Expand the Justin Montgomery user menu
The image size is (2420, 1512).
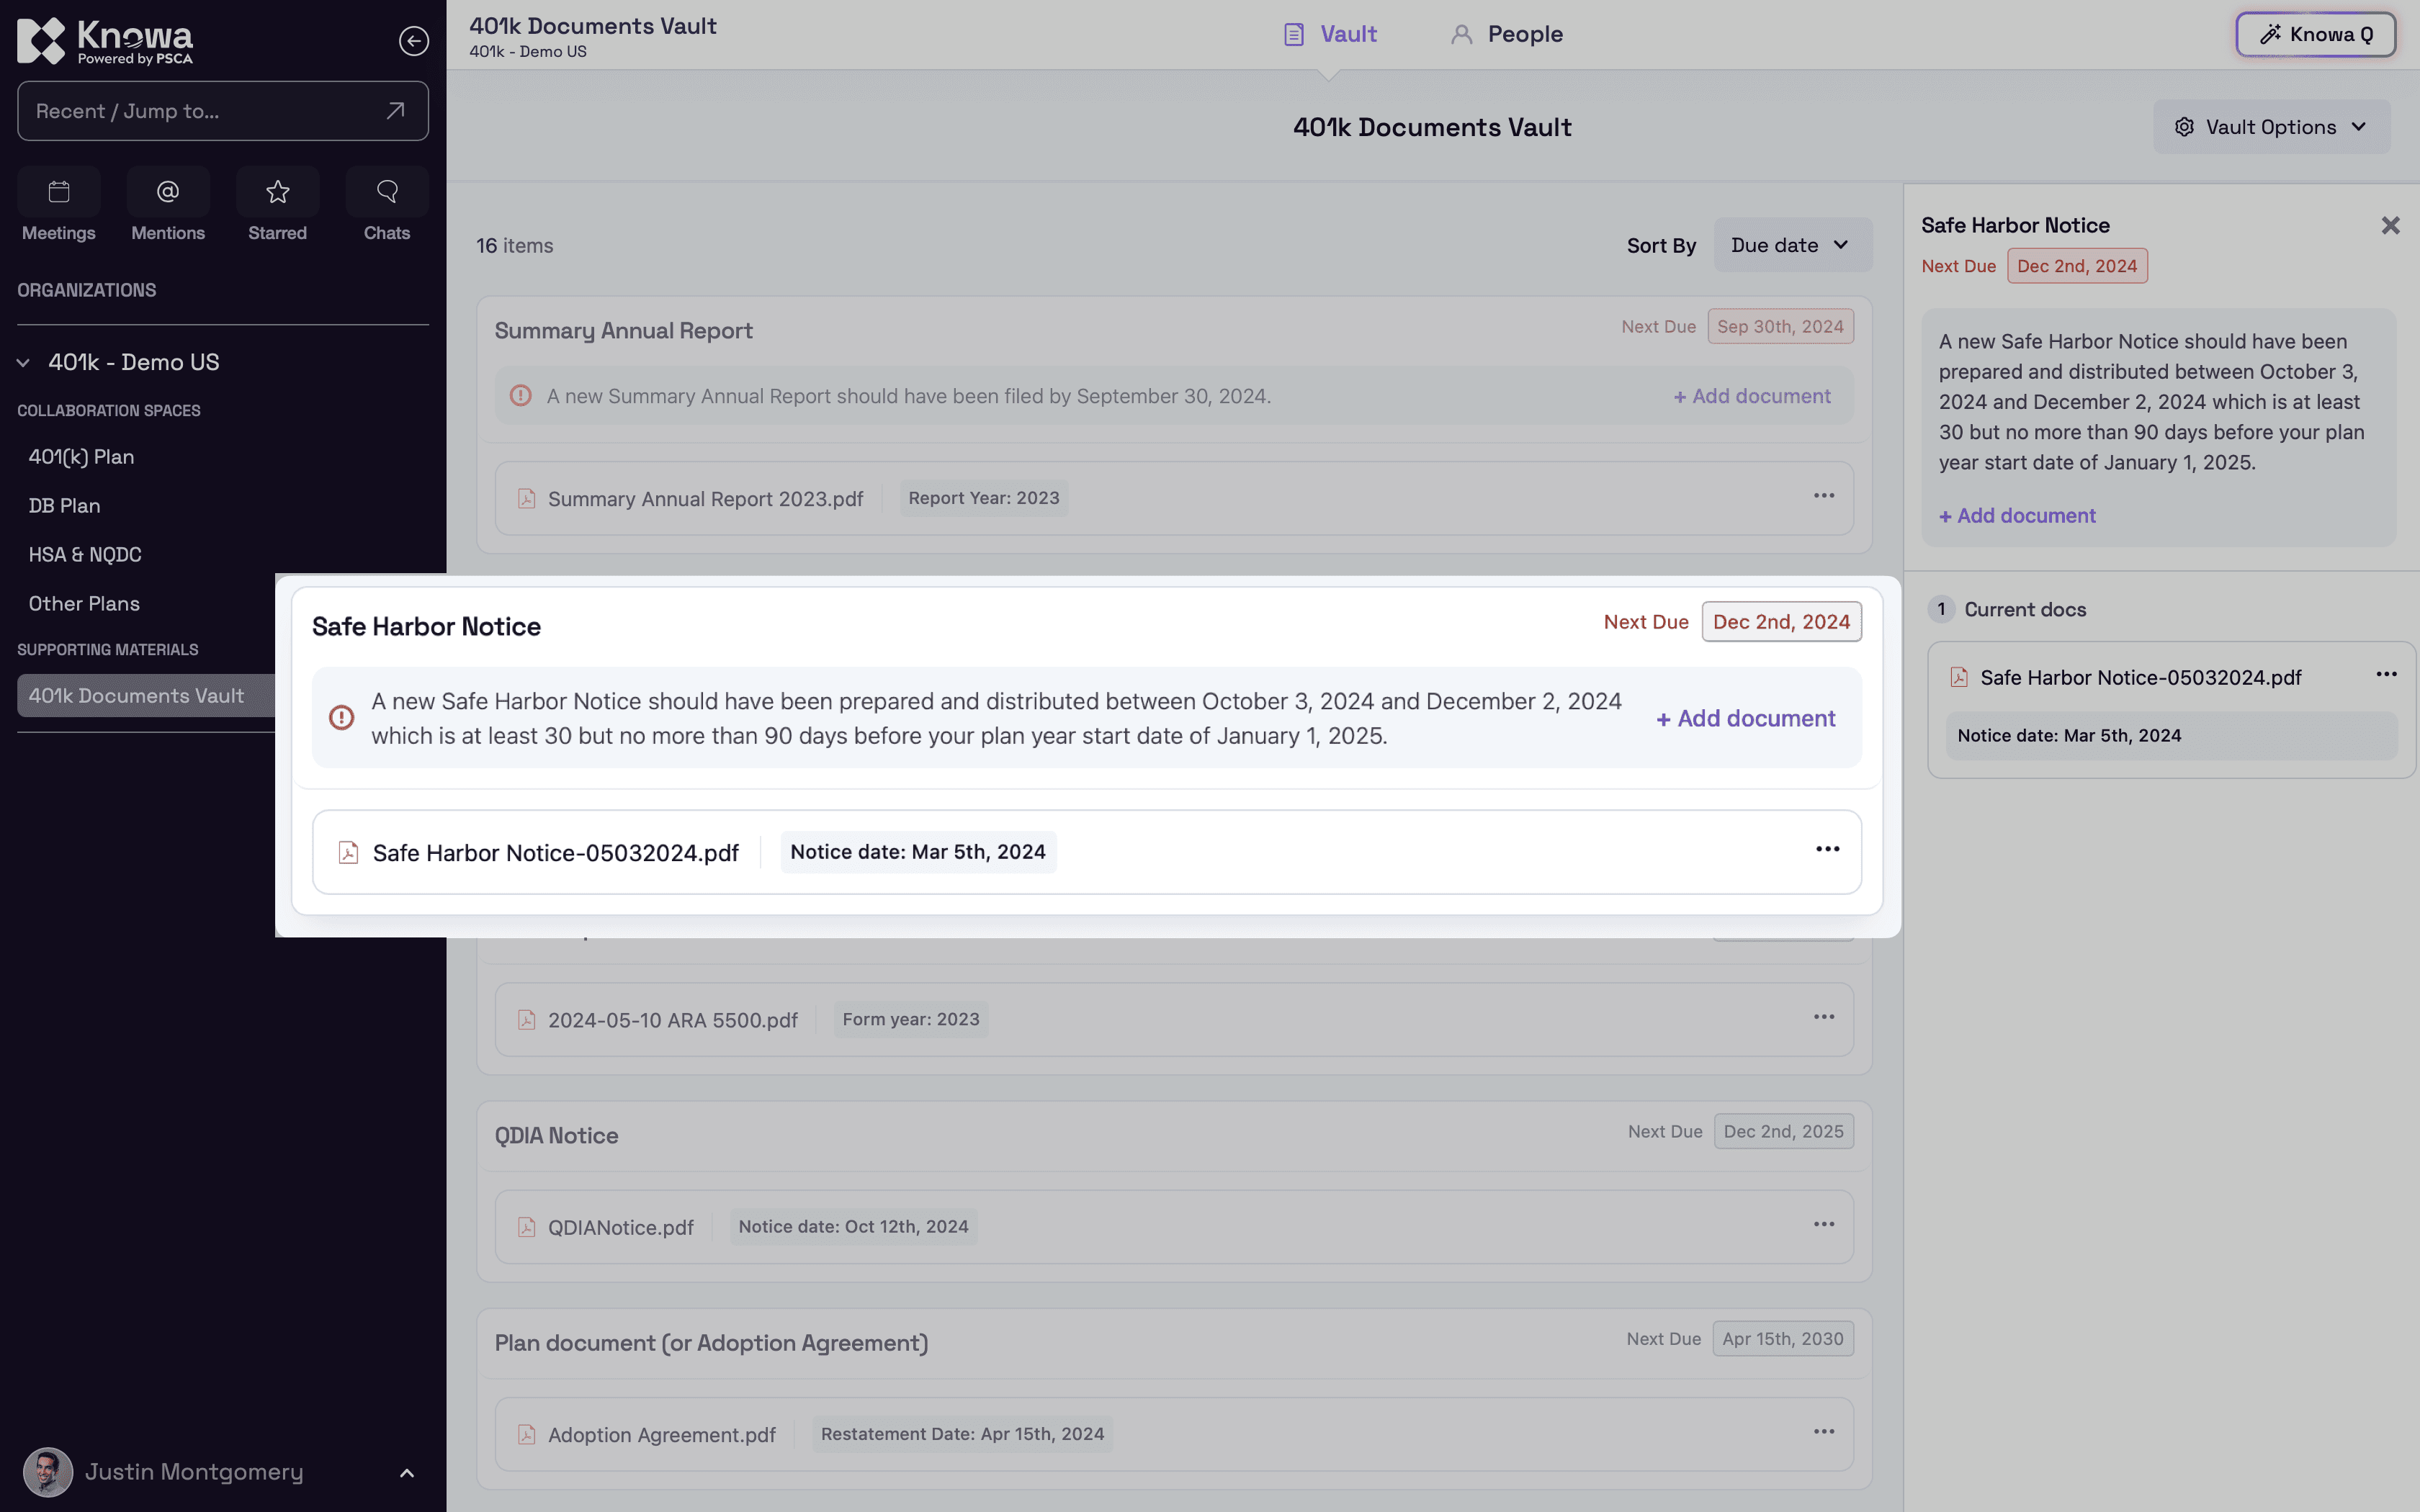[x=406, y=1473]
